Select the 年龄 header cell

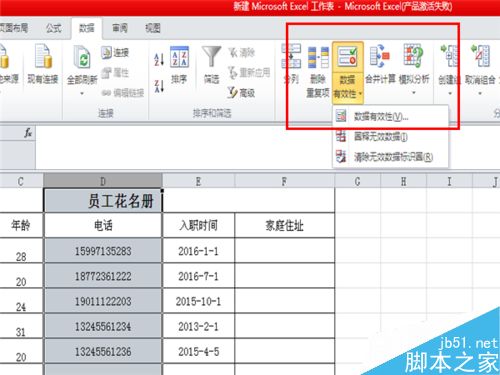coord(21,226)
